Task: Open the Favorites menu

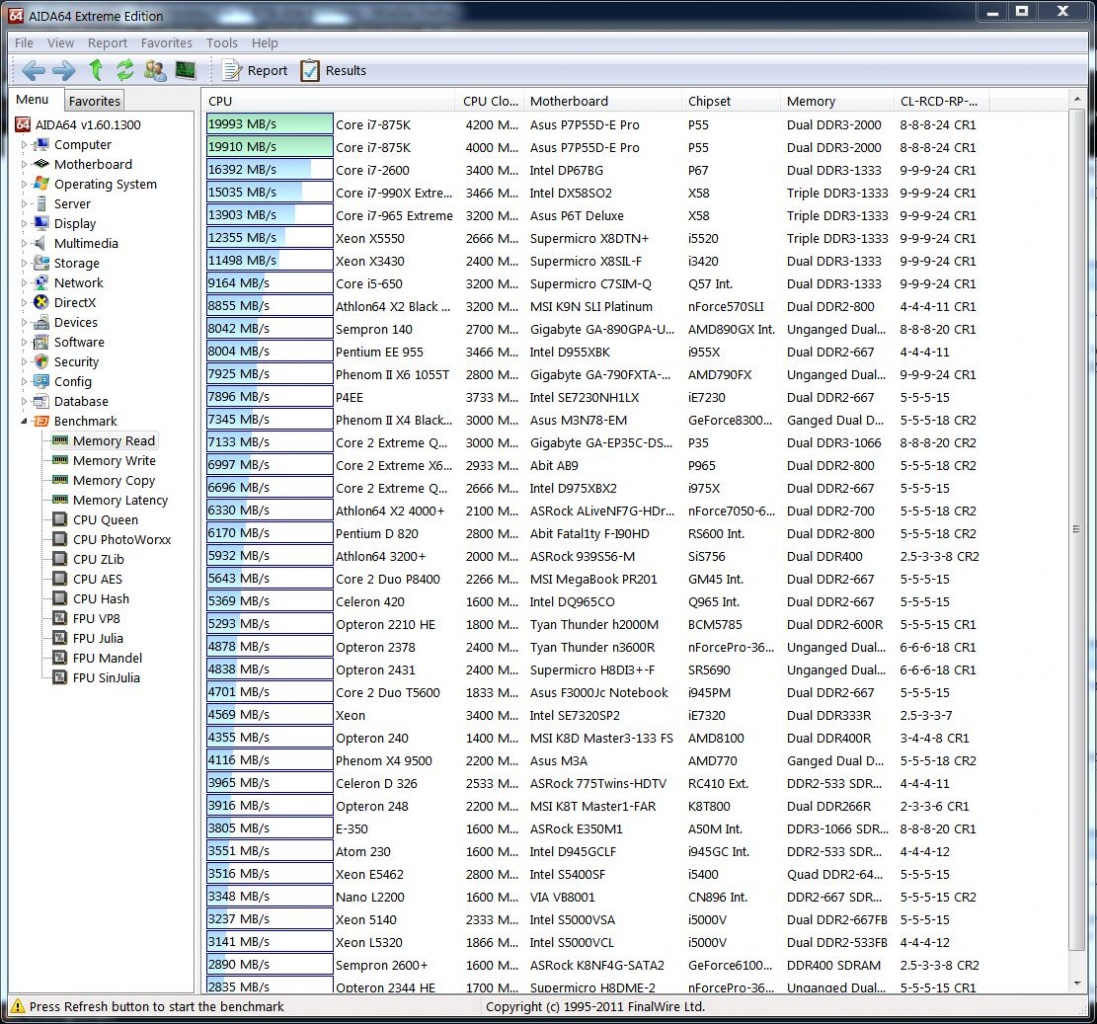Action: point(167,43)
